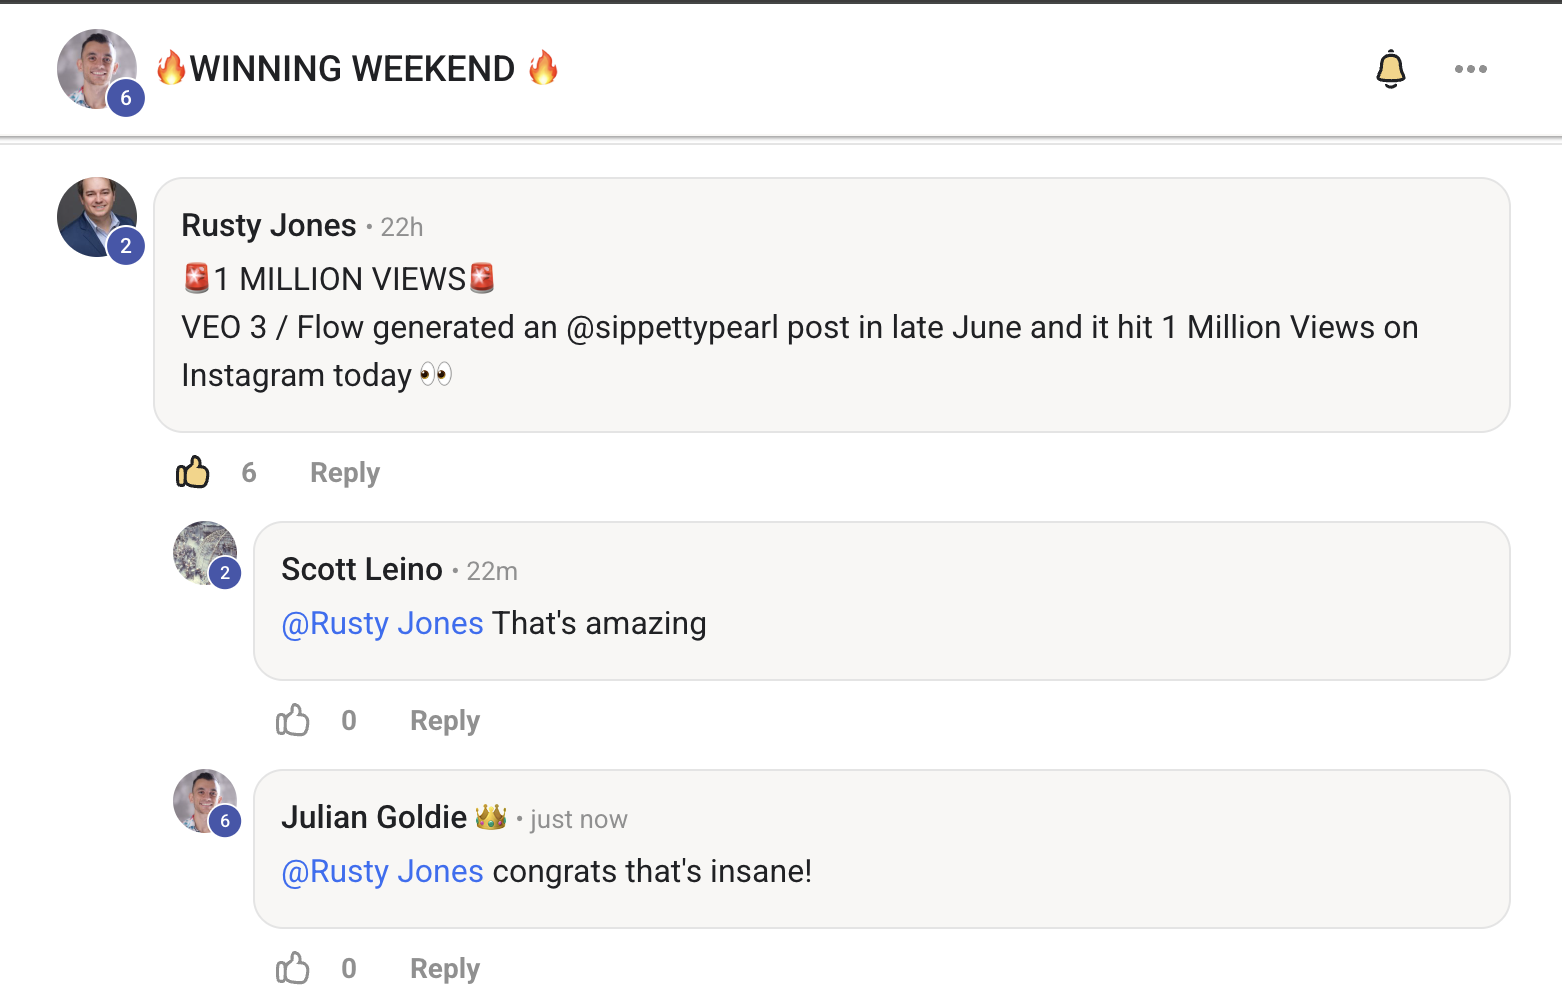
Task: Like Scott Leino's "That's amazing" reply
Action: click(x=293, y=720)
